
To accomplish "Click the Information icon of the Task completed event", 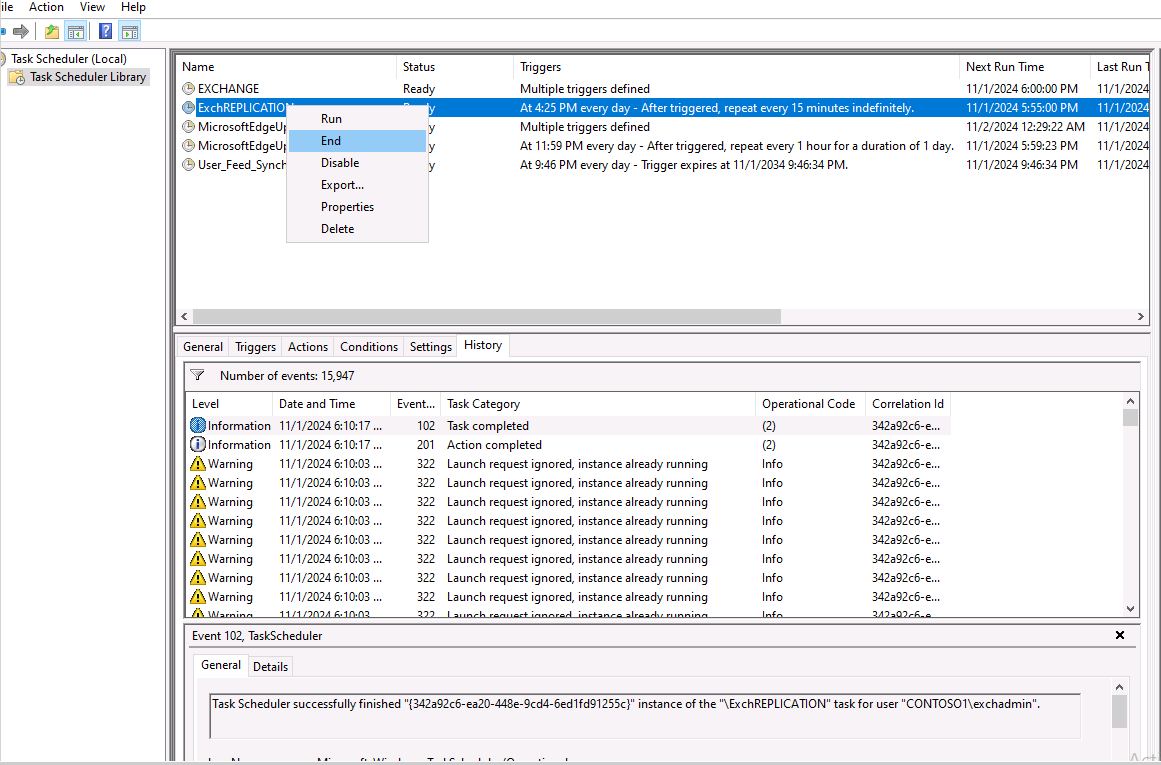I will [198, 426].
